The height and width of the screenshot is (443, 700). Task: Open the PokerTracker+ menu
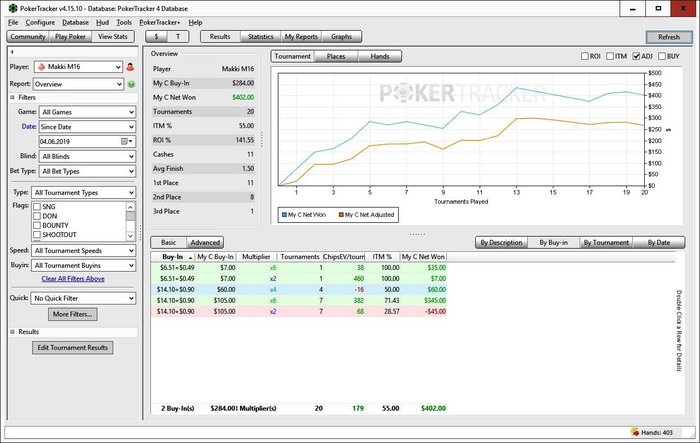pyautogui.click(x=159, y=22)
